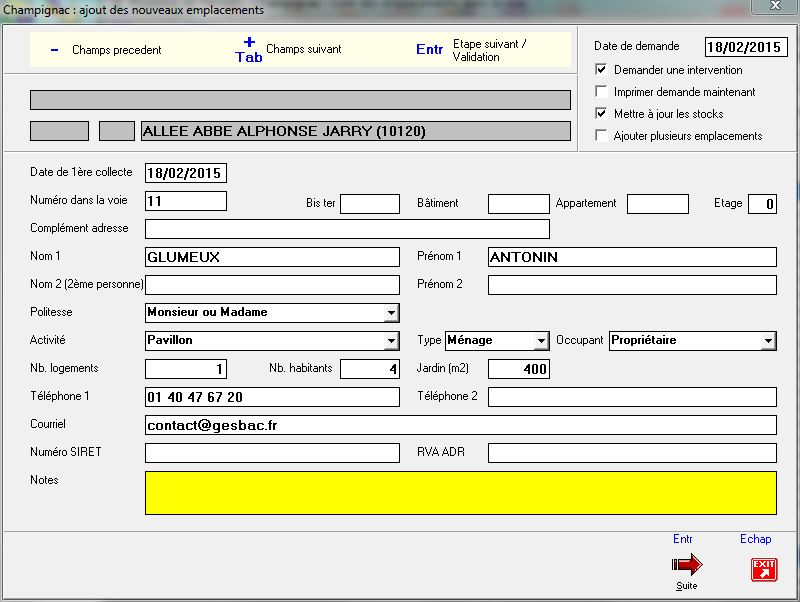Expand the Occupant Propriétaire dropdown
The image size is (800, 602).
pos(767,341)
